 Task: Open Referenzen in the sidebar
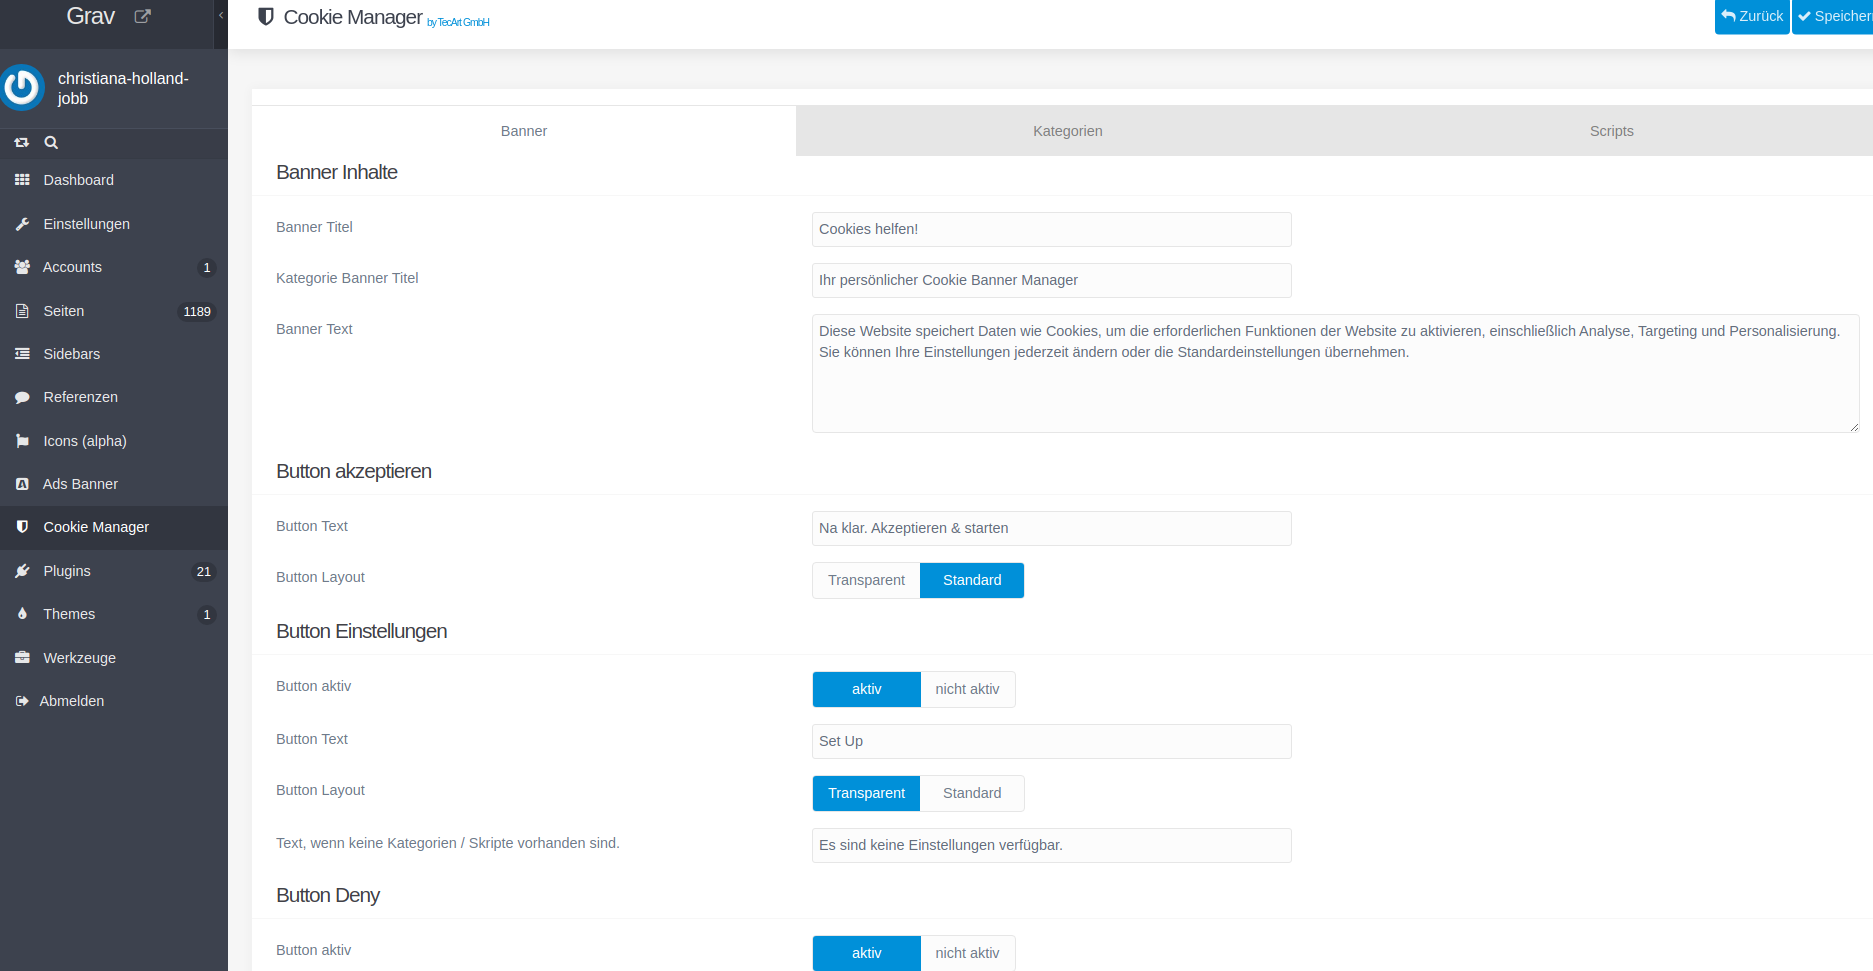point(114,397)
